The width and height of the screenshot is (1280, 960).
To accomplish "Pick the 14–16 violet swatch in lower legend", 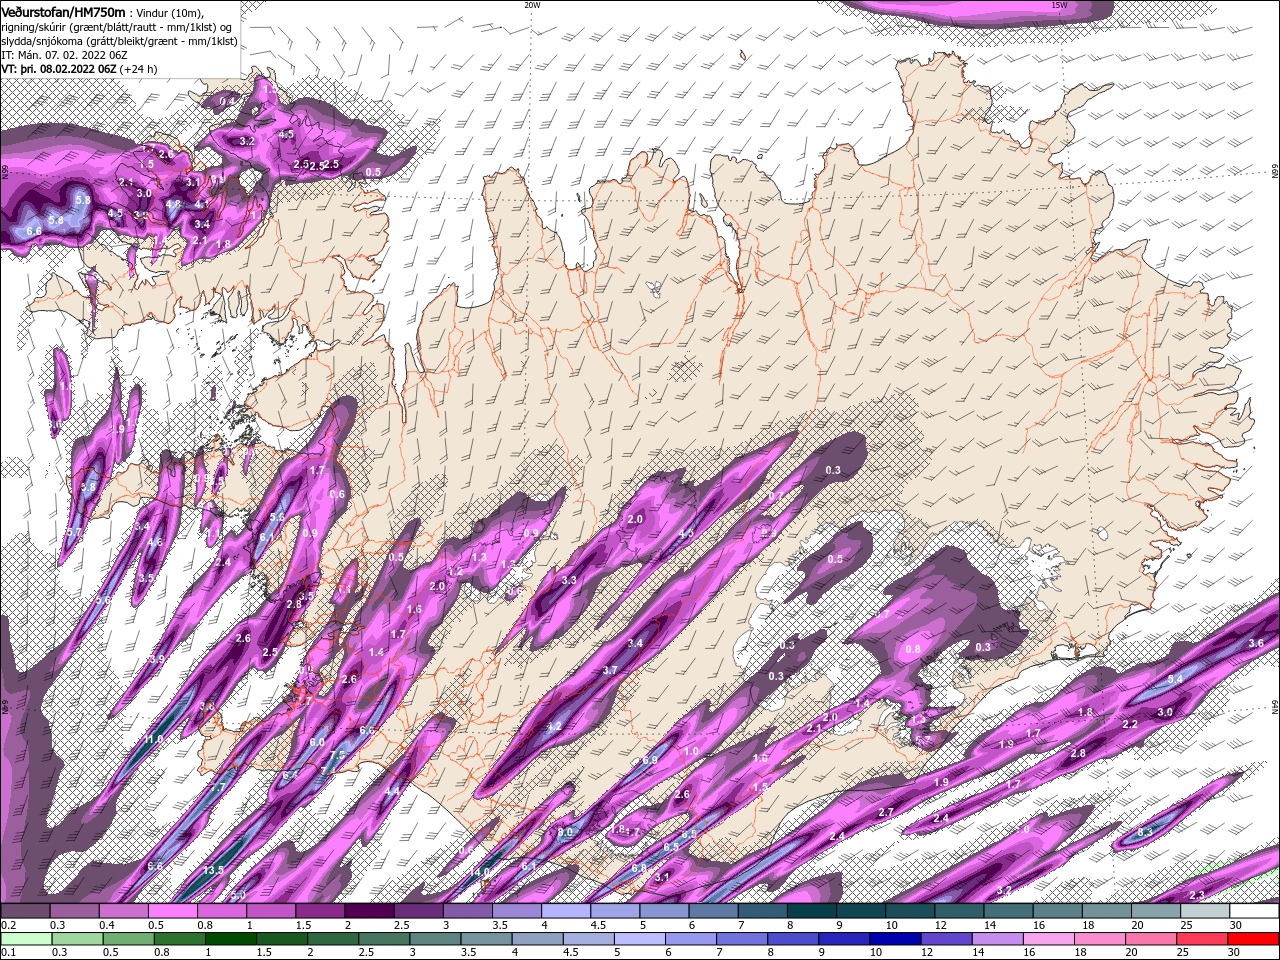I will click(997, 939).
